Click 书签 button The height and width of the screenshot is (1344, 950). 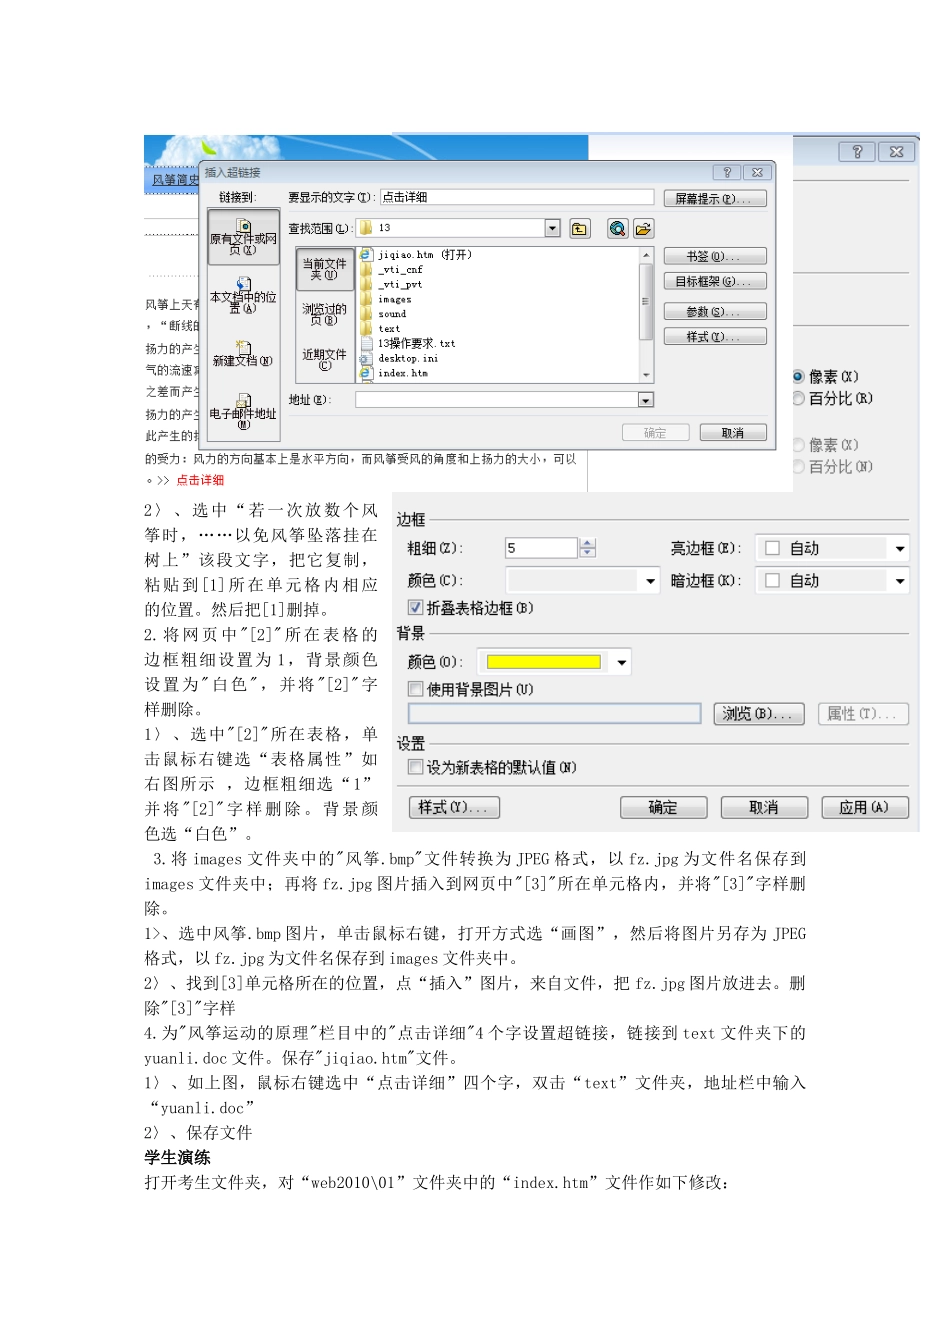(x=715, y=256)
